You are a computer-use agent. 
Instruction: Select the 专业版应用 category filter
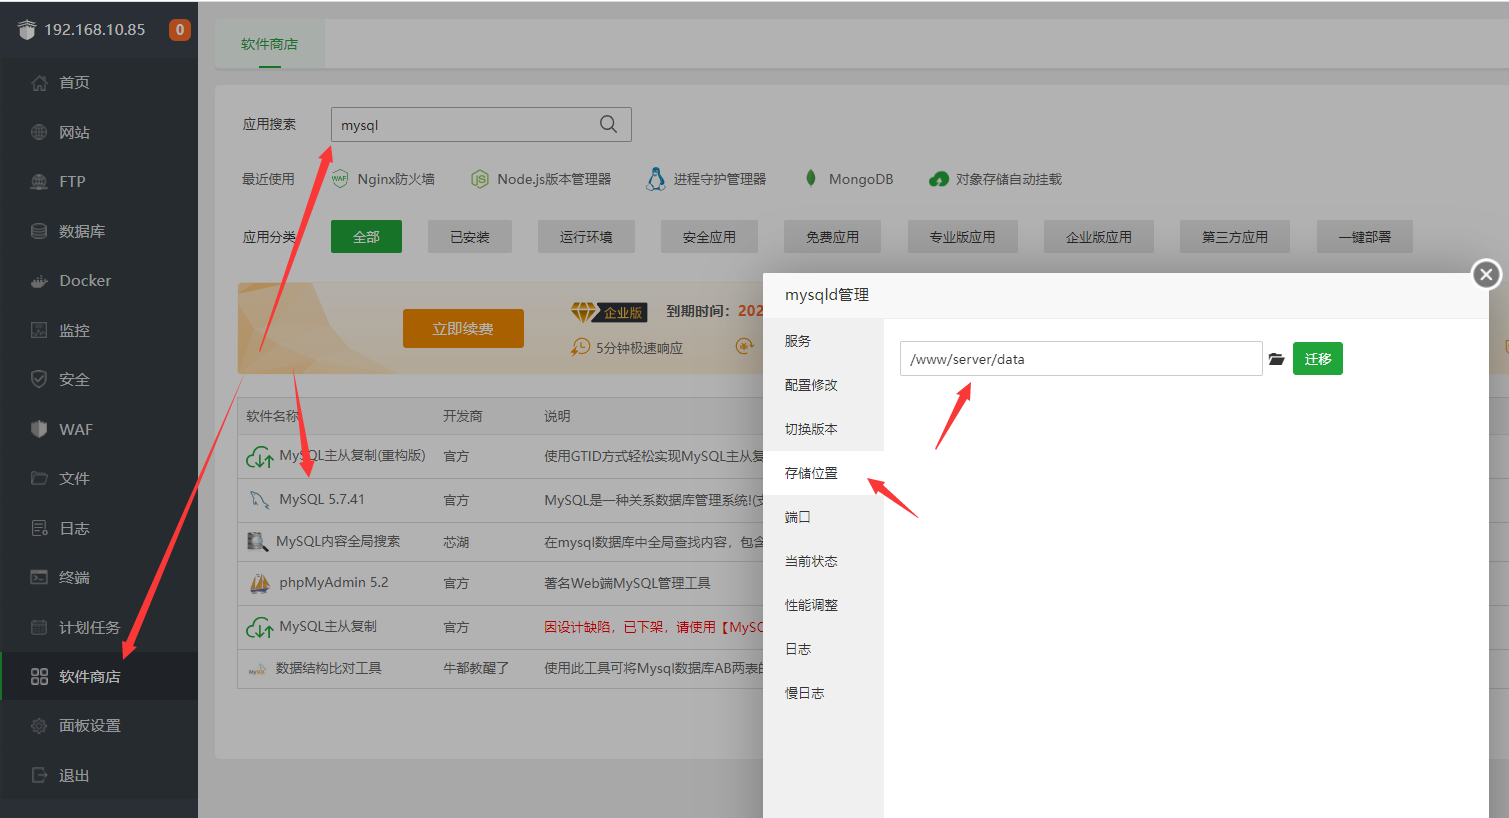click(x=963, y=237)
